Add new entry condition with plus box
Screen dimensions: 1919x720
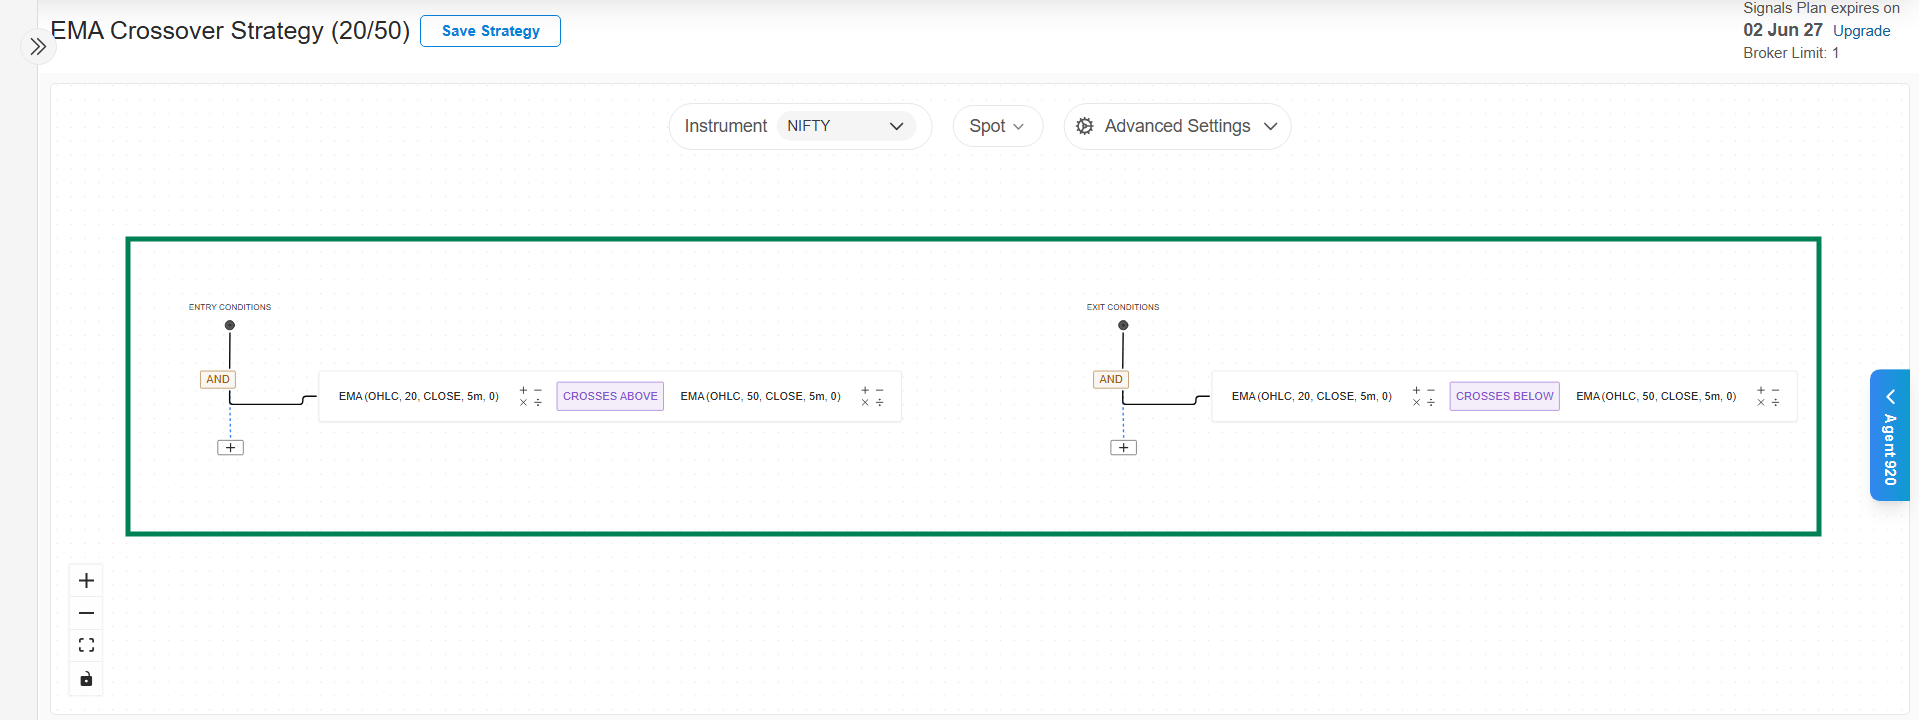(230, 448)
